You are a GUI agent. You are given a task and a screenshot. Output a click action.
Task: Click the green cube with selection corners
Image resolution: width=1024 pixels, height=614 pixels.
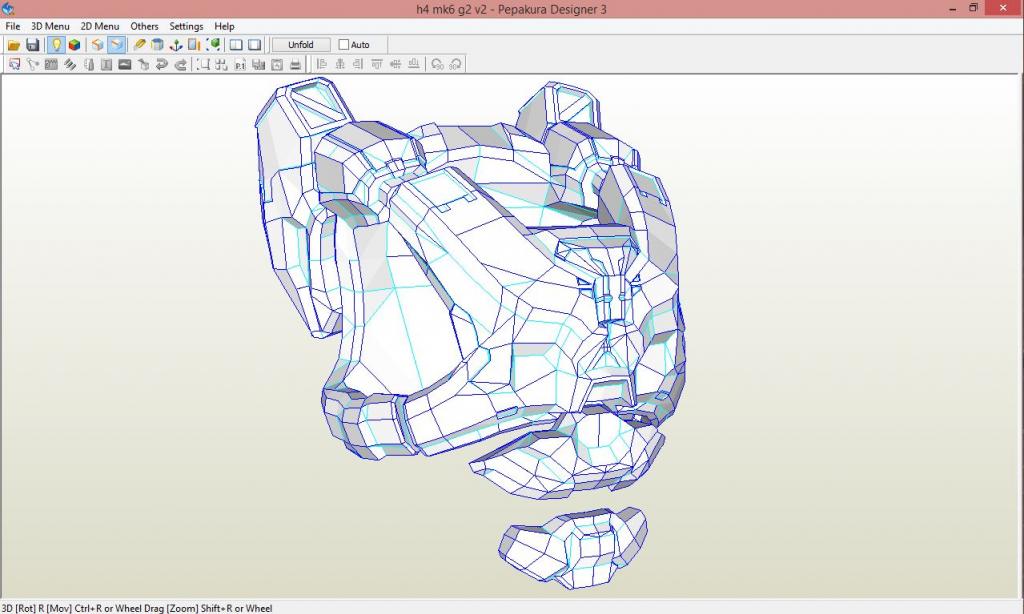point(213,45)
